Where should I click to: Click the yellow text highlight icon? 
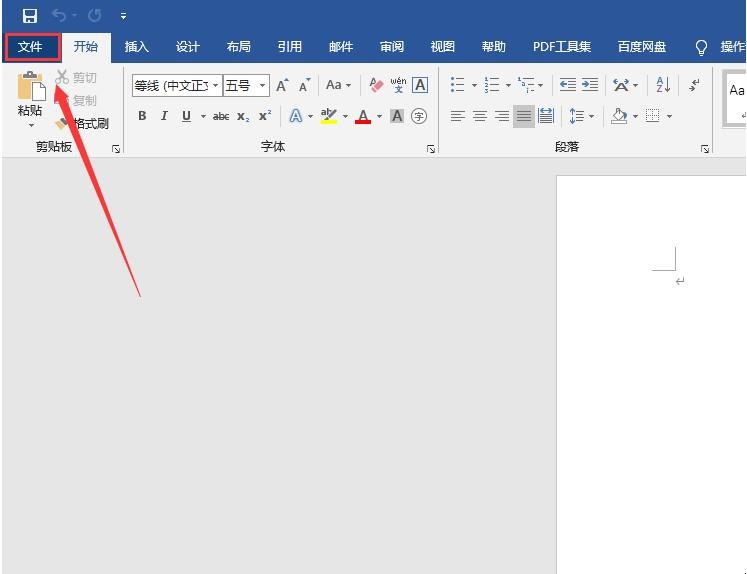tap(329, 116)
